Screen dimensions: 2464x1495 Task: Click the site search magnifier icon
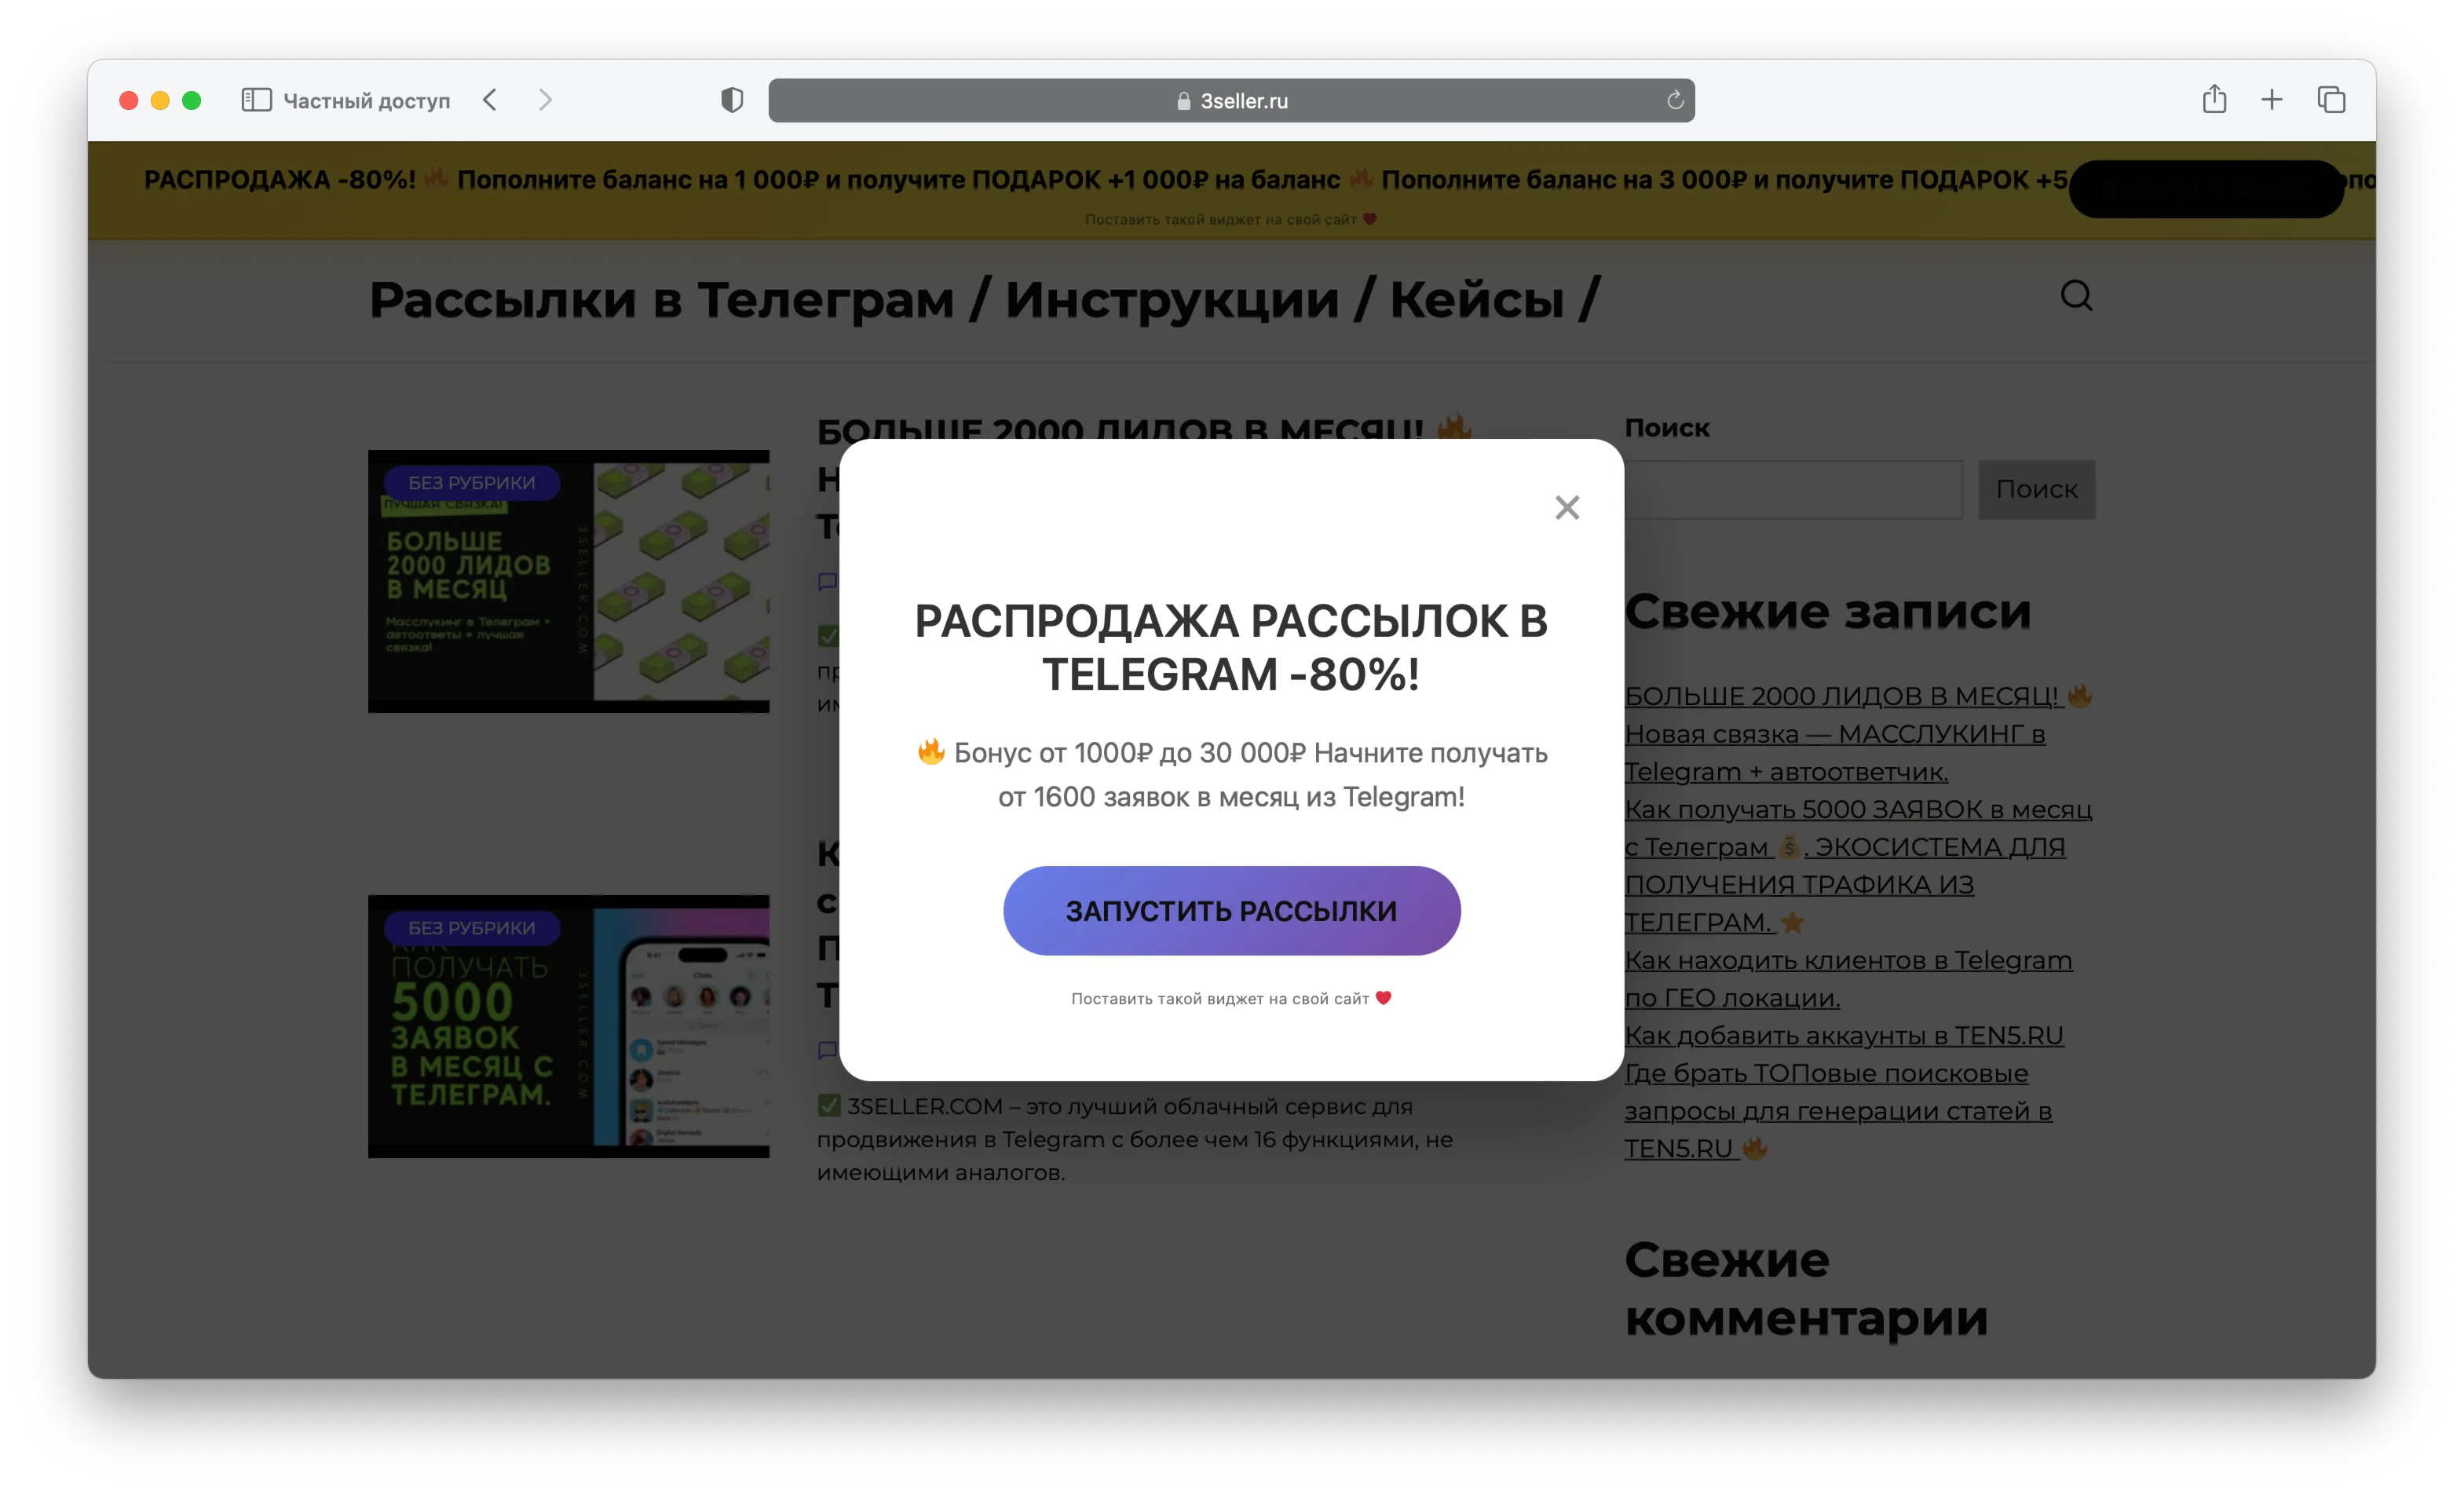[x=2077, y=296]
